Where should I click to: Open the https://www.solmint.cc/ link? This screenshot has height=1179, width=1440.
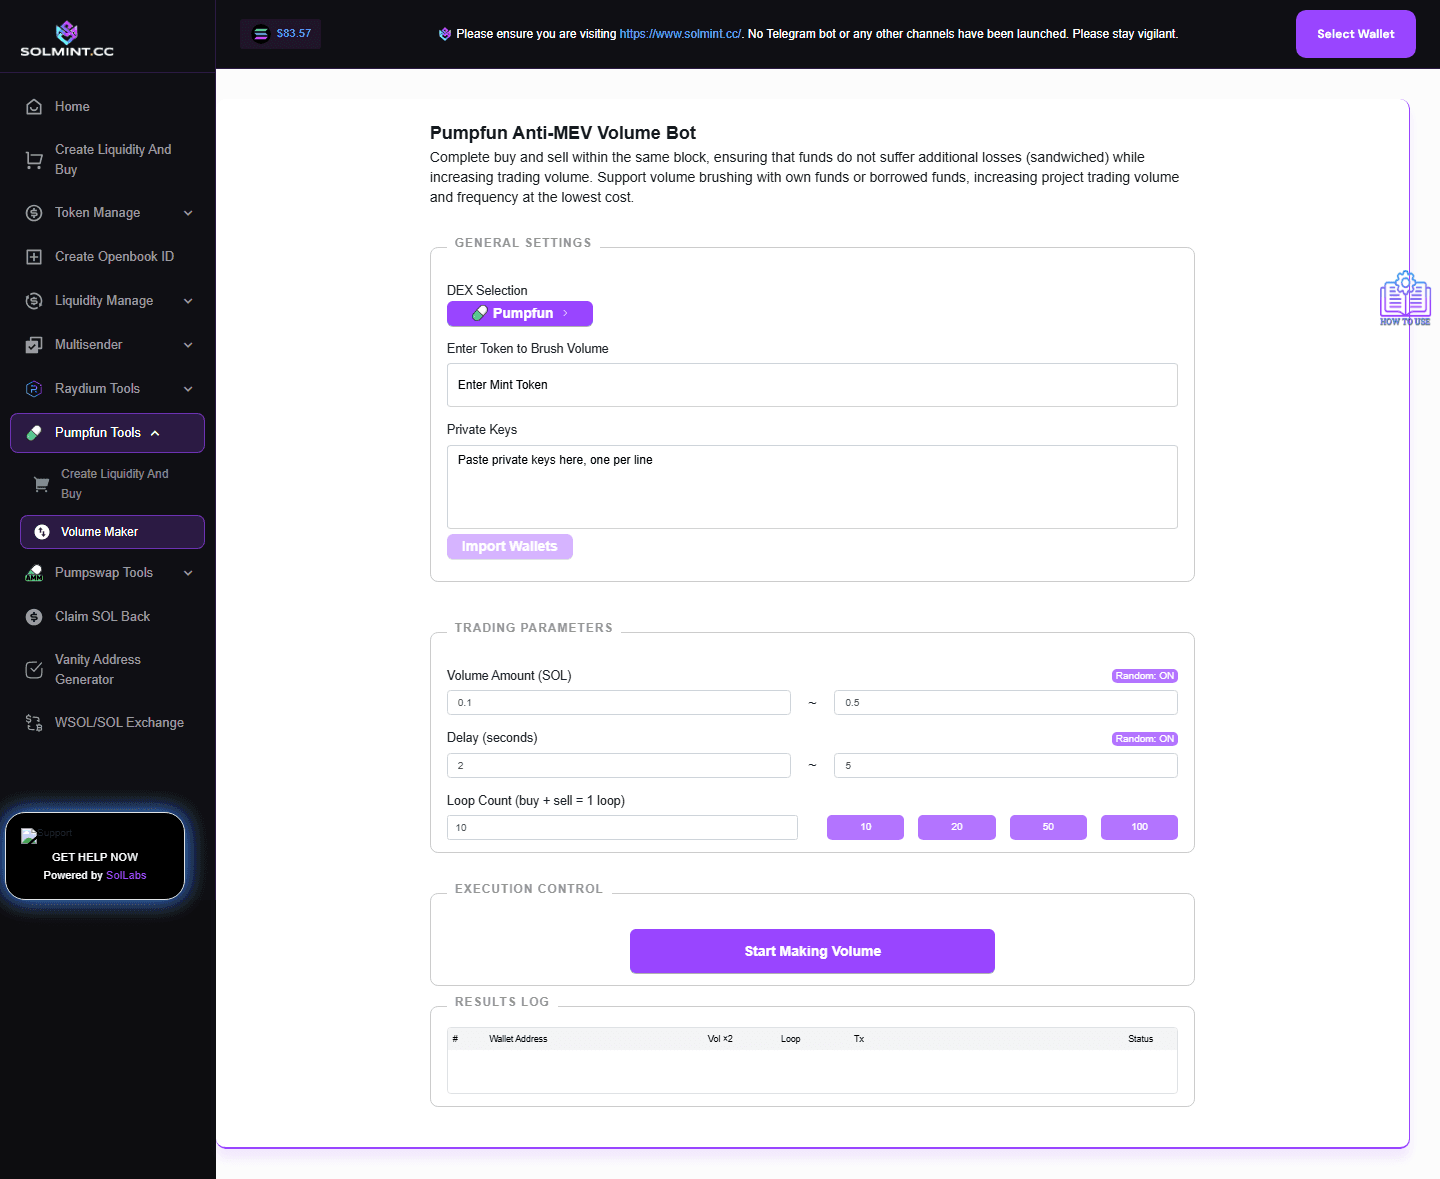679,33
